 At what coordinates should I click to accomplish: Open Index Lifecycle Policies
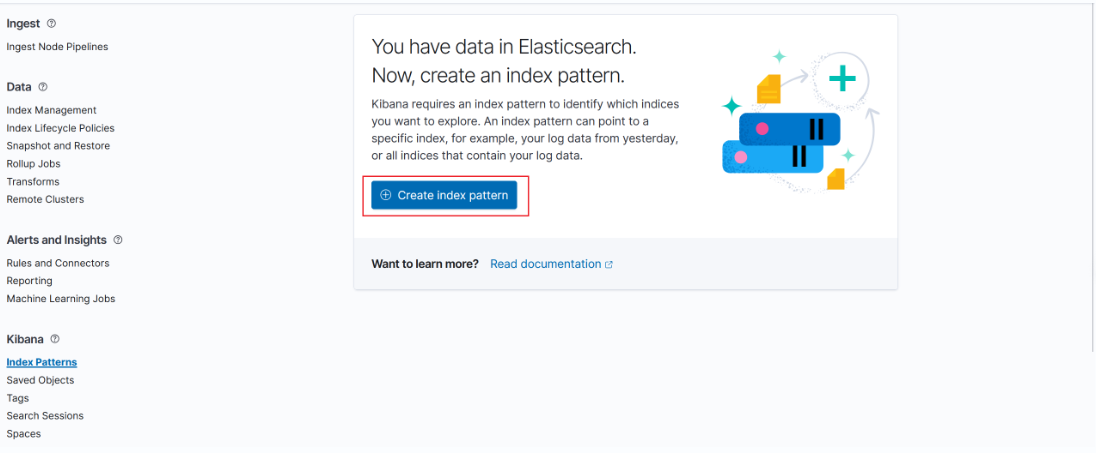[60, 128]
